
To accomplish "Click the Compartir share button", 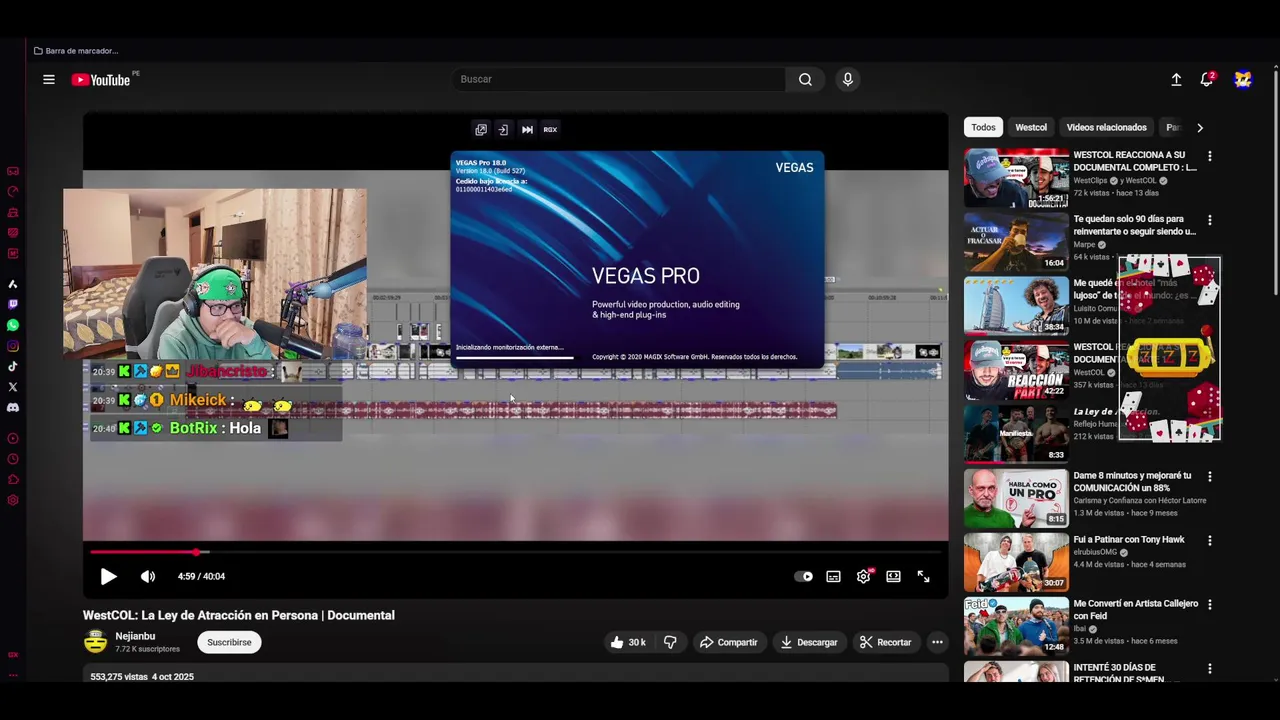I will click(x=728, y=642).
